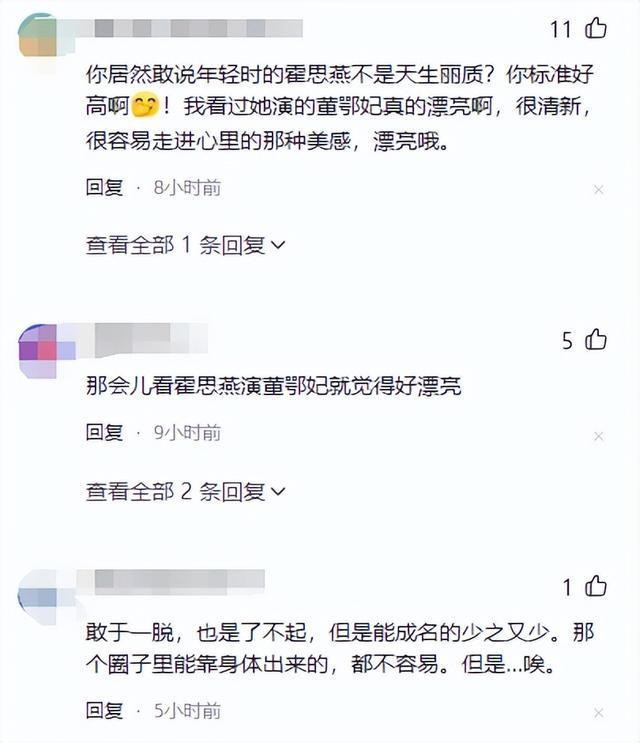Image resolution: width=640 pixels, height=743 pixels.
Task: Open the third commenter's blurred username
Action: click(x=180, y=582)
